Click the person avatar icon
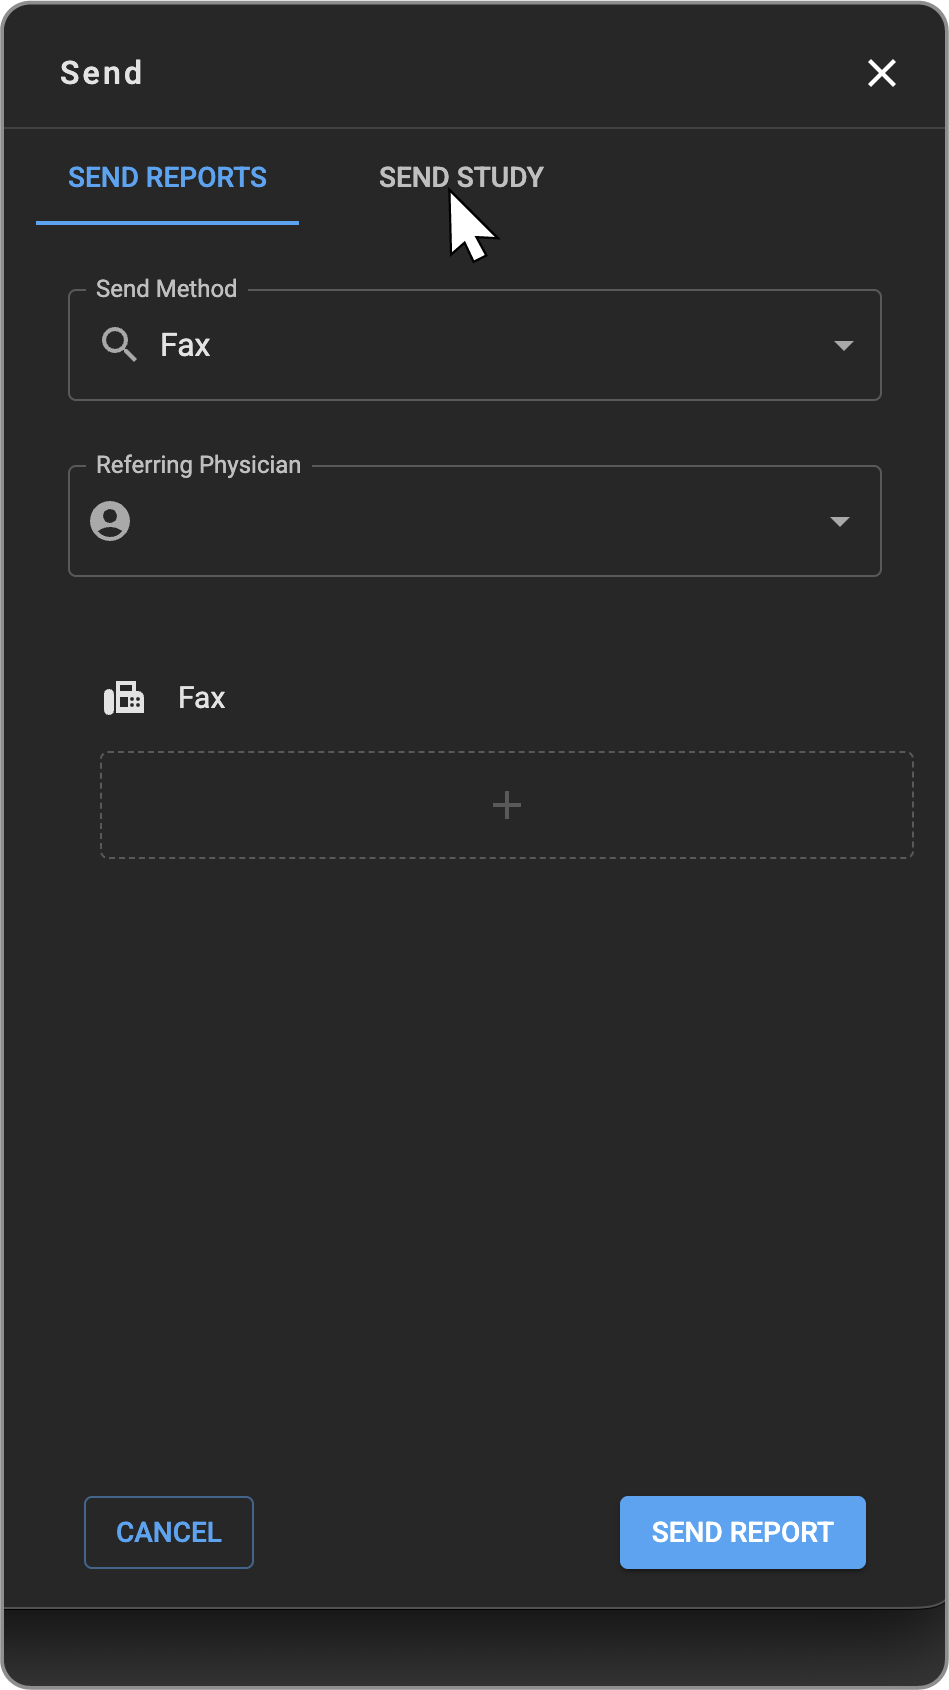The height and width of the screenshot is (1690, 949). [110, 521]
